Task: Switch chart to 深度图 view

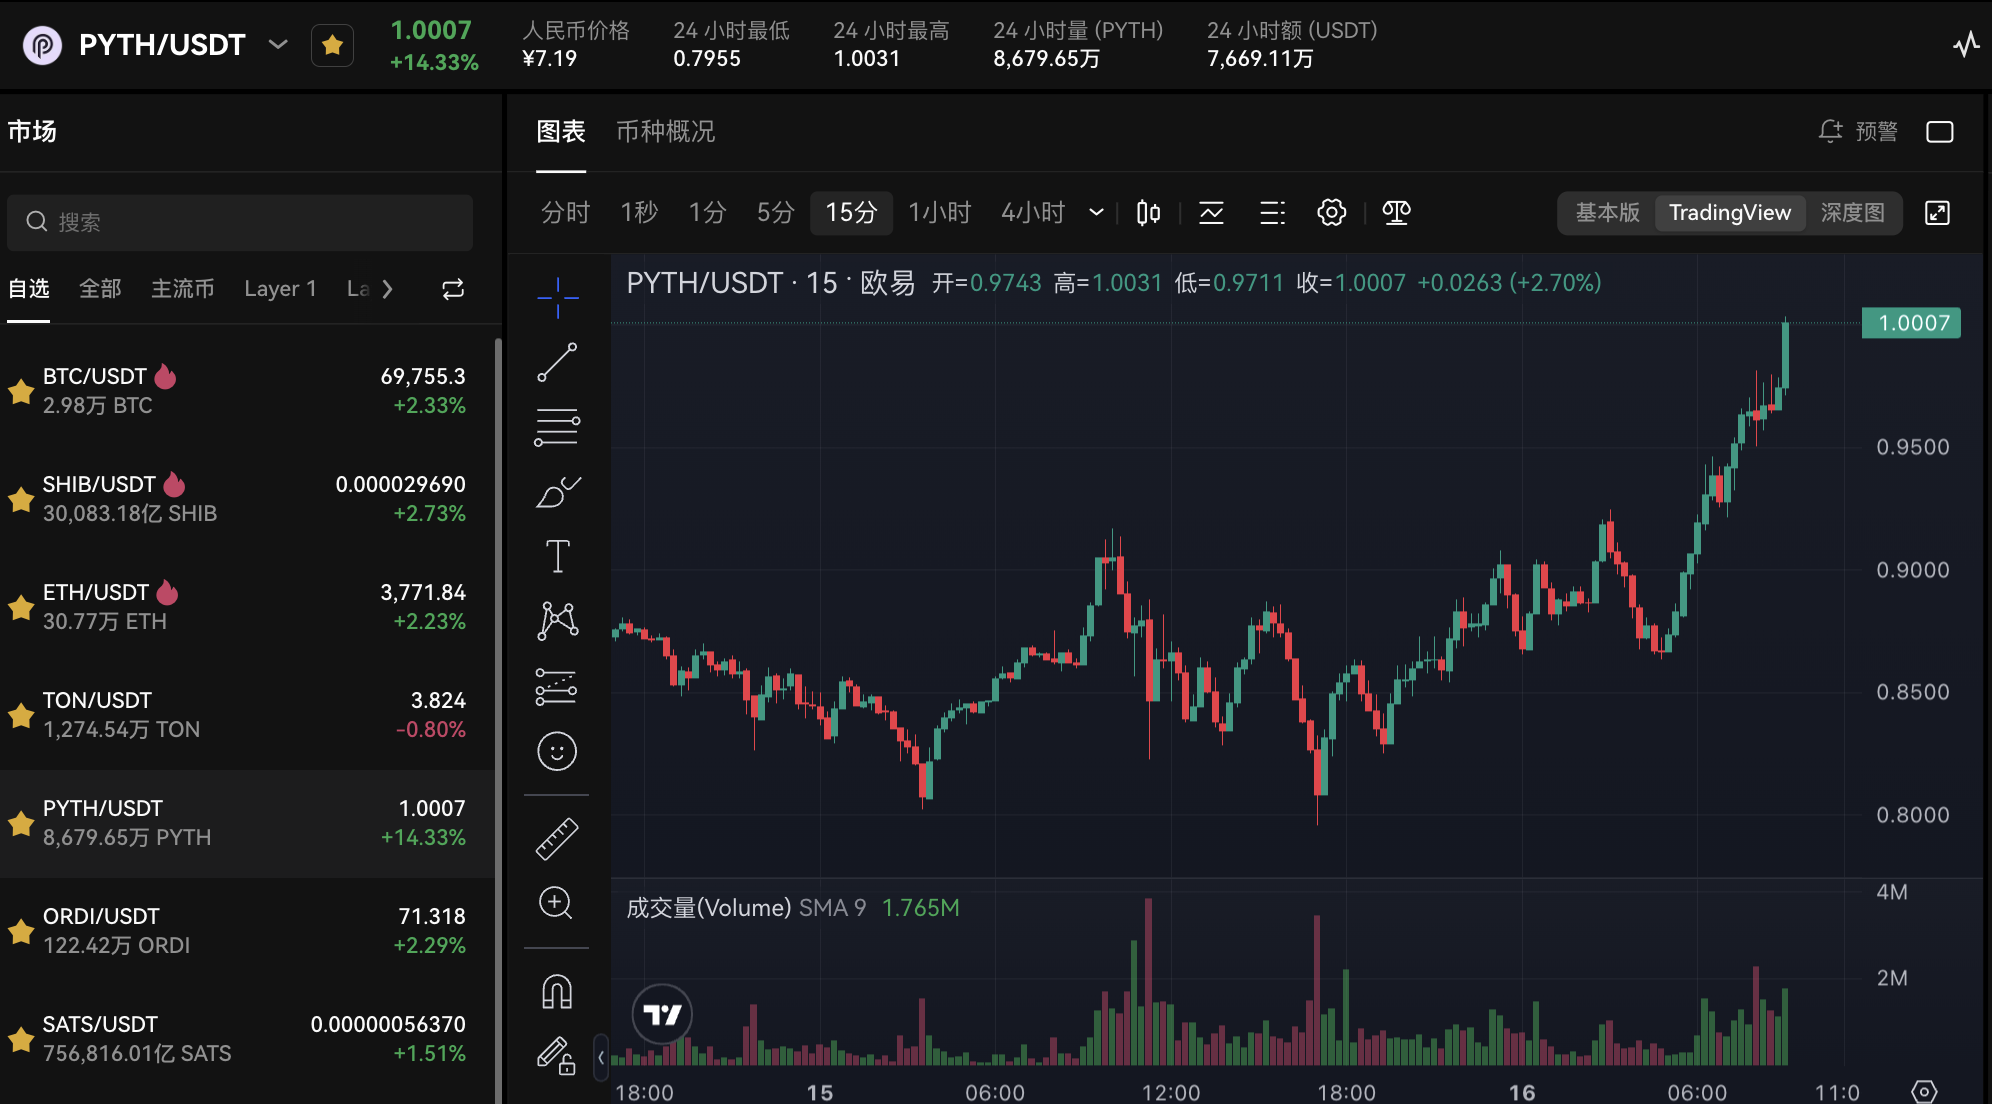Action: click(1852, 212)
